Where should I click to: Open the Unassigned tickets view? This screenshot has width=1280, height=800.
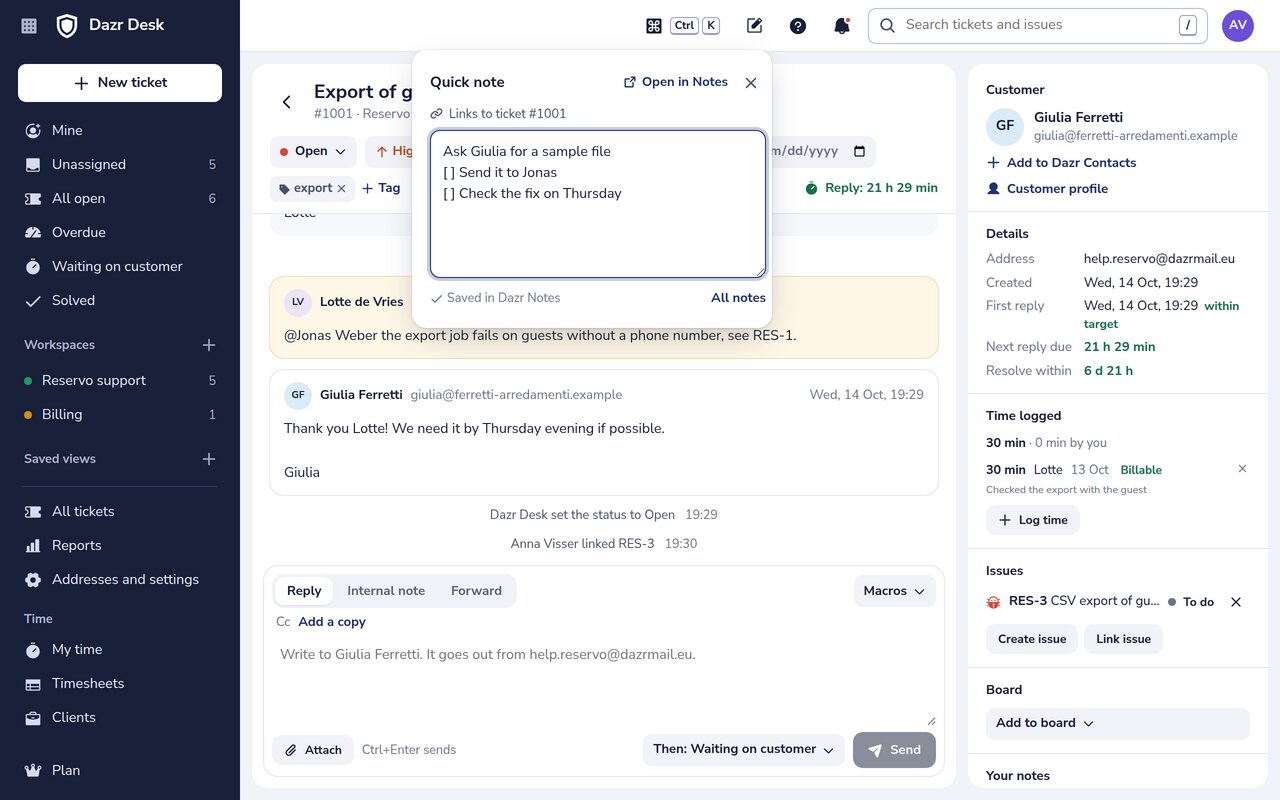(x=120, y=164)
